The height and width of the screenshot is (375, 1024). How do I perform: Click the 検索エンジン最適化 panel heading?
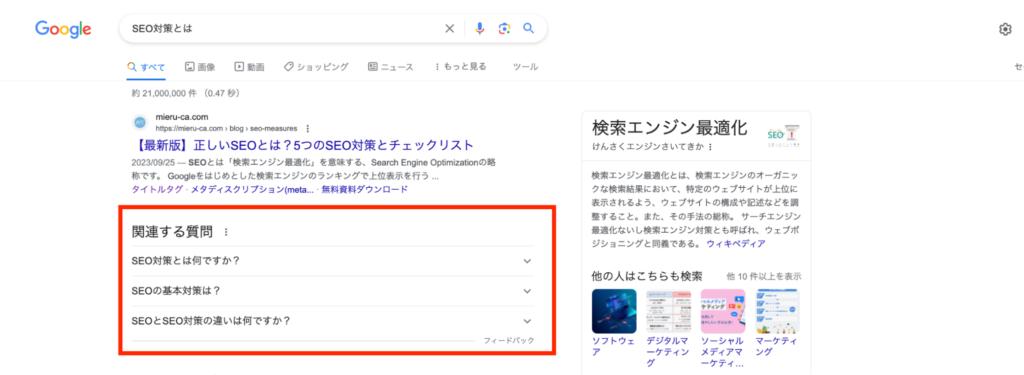pyautogui.click(x=669, y=127)
